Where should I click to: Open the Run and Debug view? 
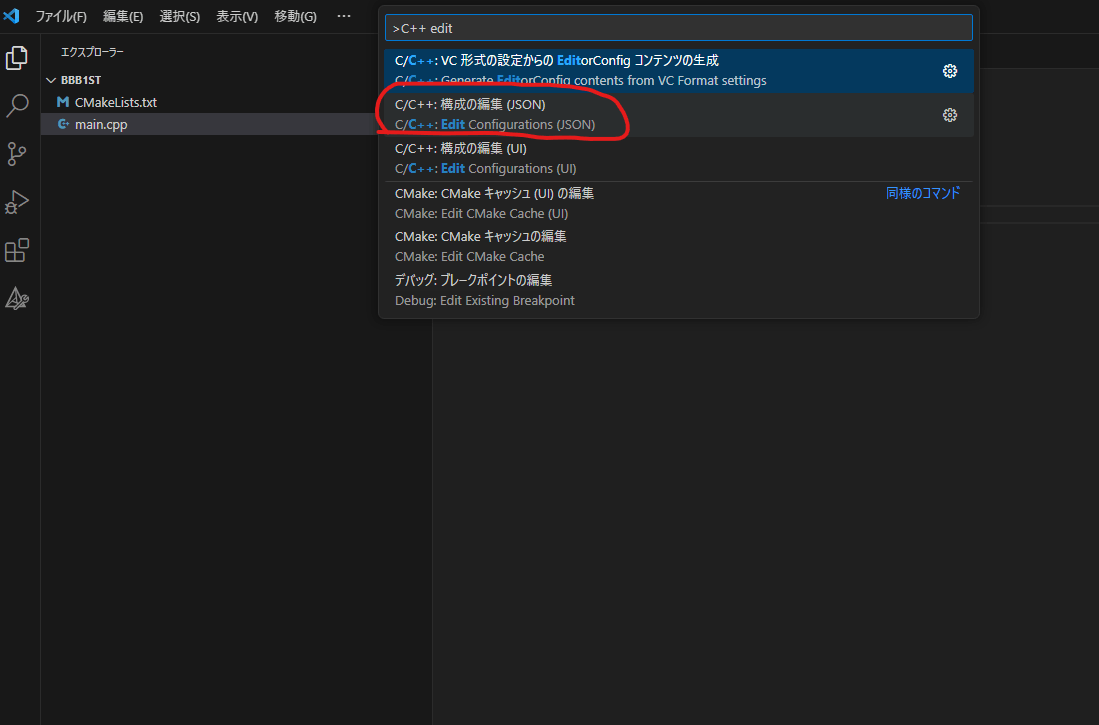17,202
